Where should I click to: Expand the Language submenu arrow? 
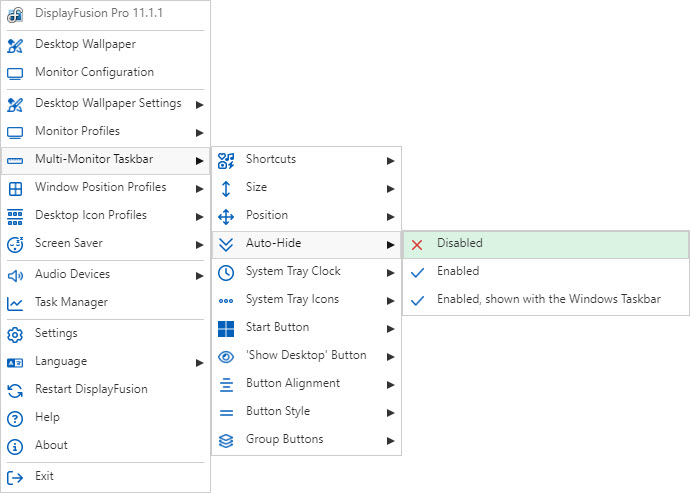click(200, 362)
